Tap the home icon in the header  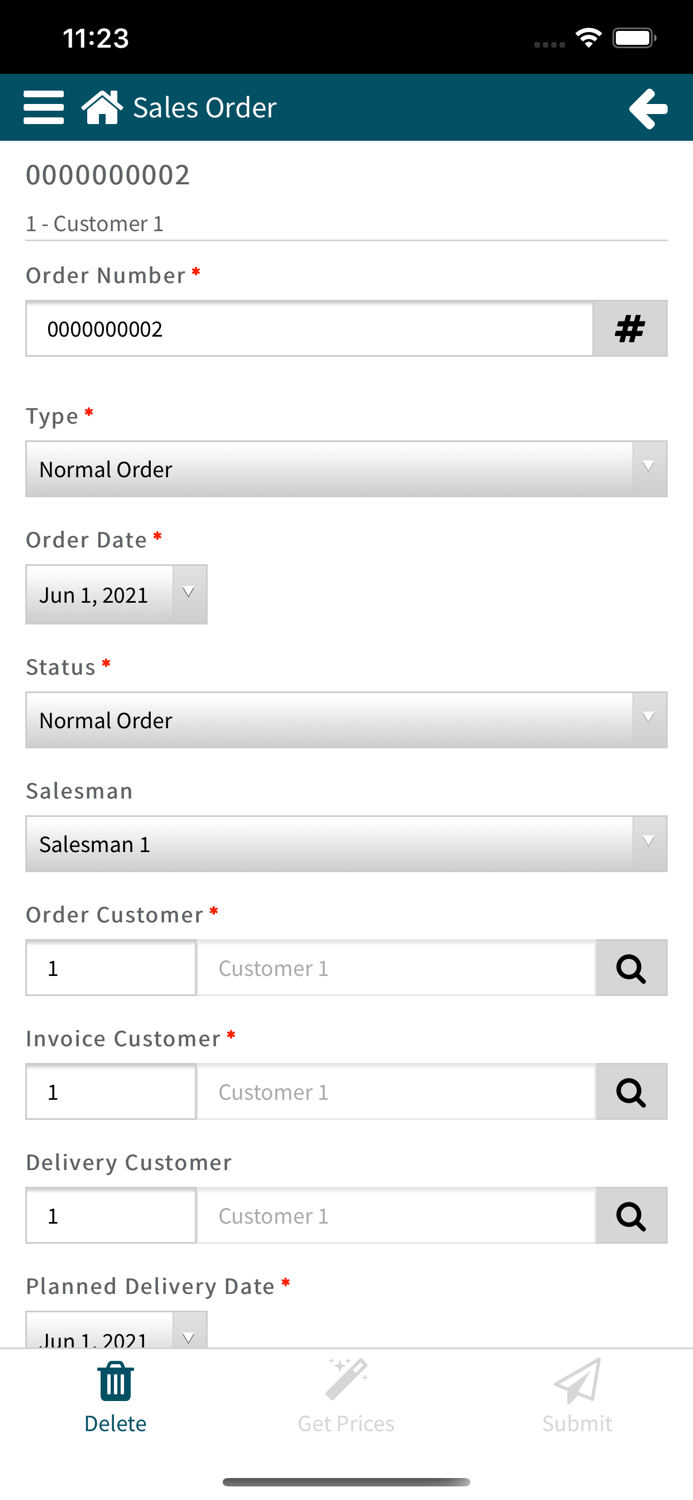101,107
